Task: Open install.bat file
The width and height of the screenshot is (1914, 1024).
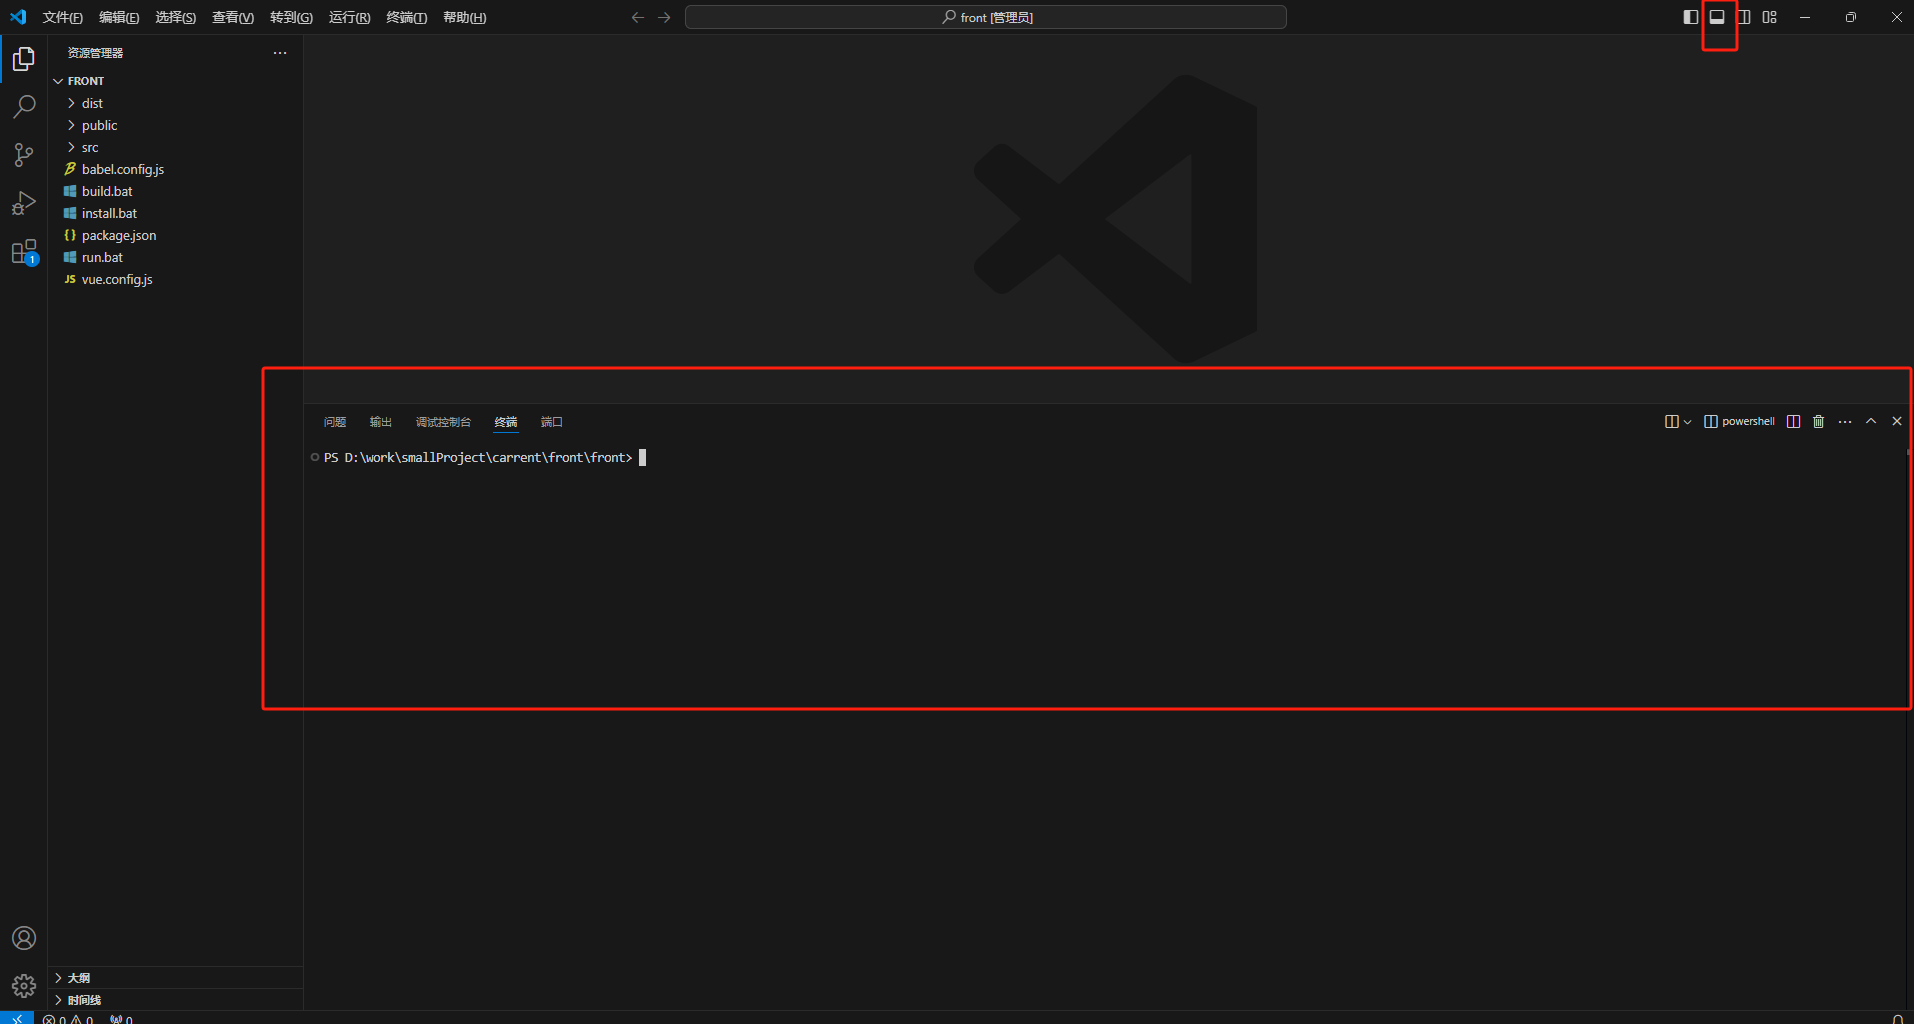Action: (x=175, y=213)
